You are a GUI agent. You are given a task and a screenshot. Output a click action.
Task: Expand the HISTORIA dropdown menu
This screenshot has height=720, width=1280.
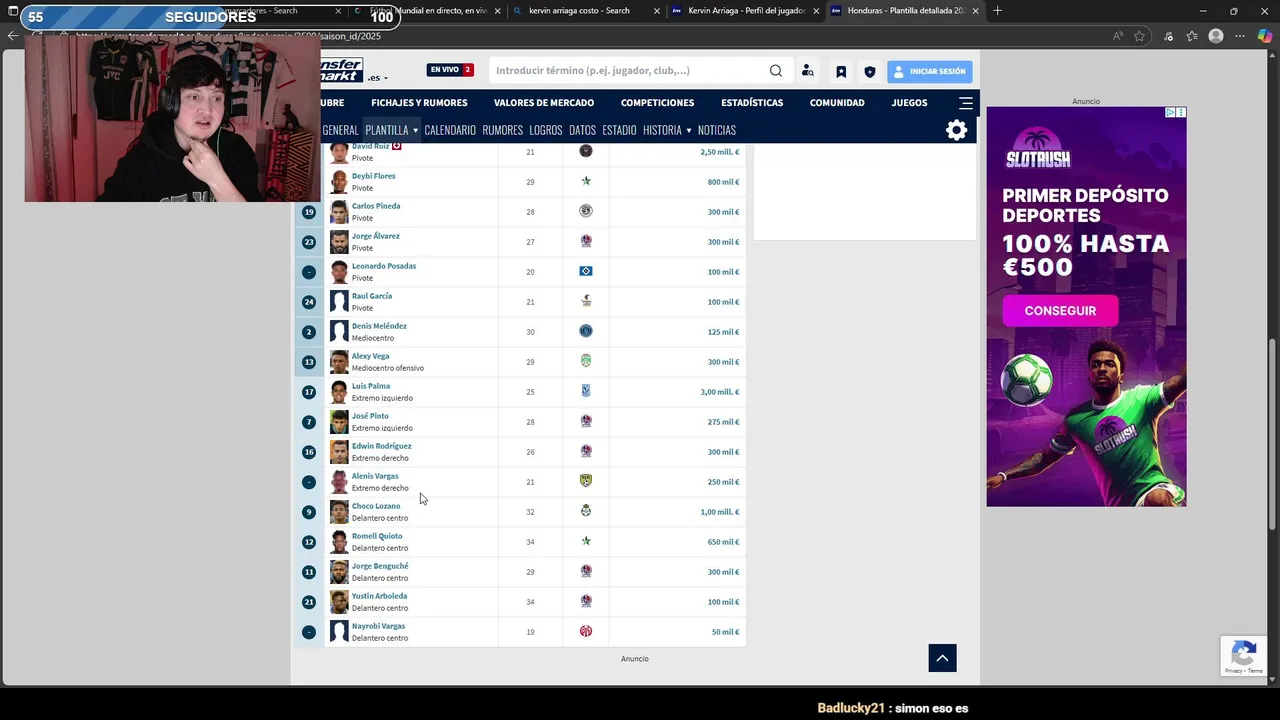point(667,130)
